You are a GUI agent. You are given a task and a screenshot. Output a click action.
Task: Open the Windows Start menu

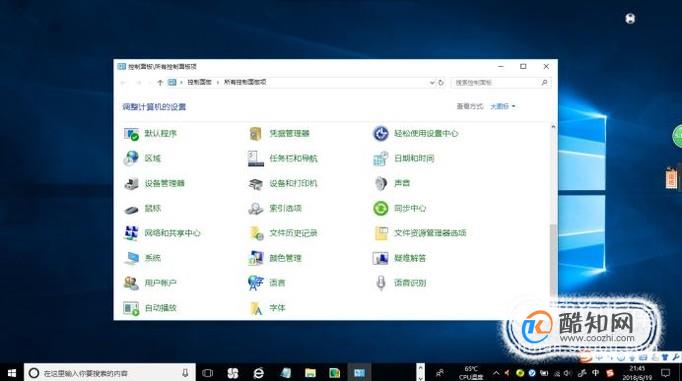[x=12, y=373]
